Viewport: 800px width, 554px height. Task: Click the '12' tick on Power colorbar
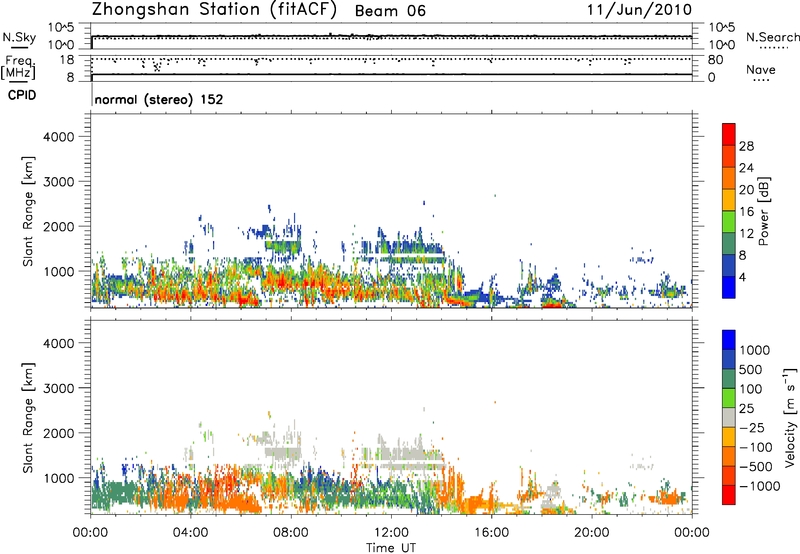tap(746, 234)
